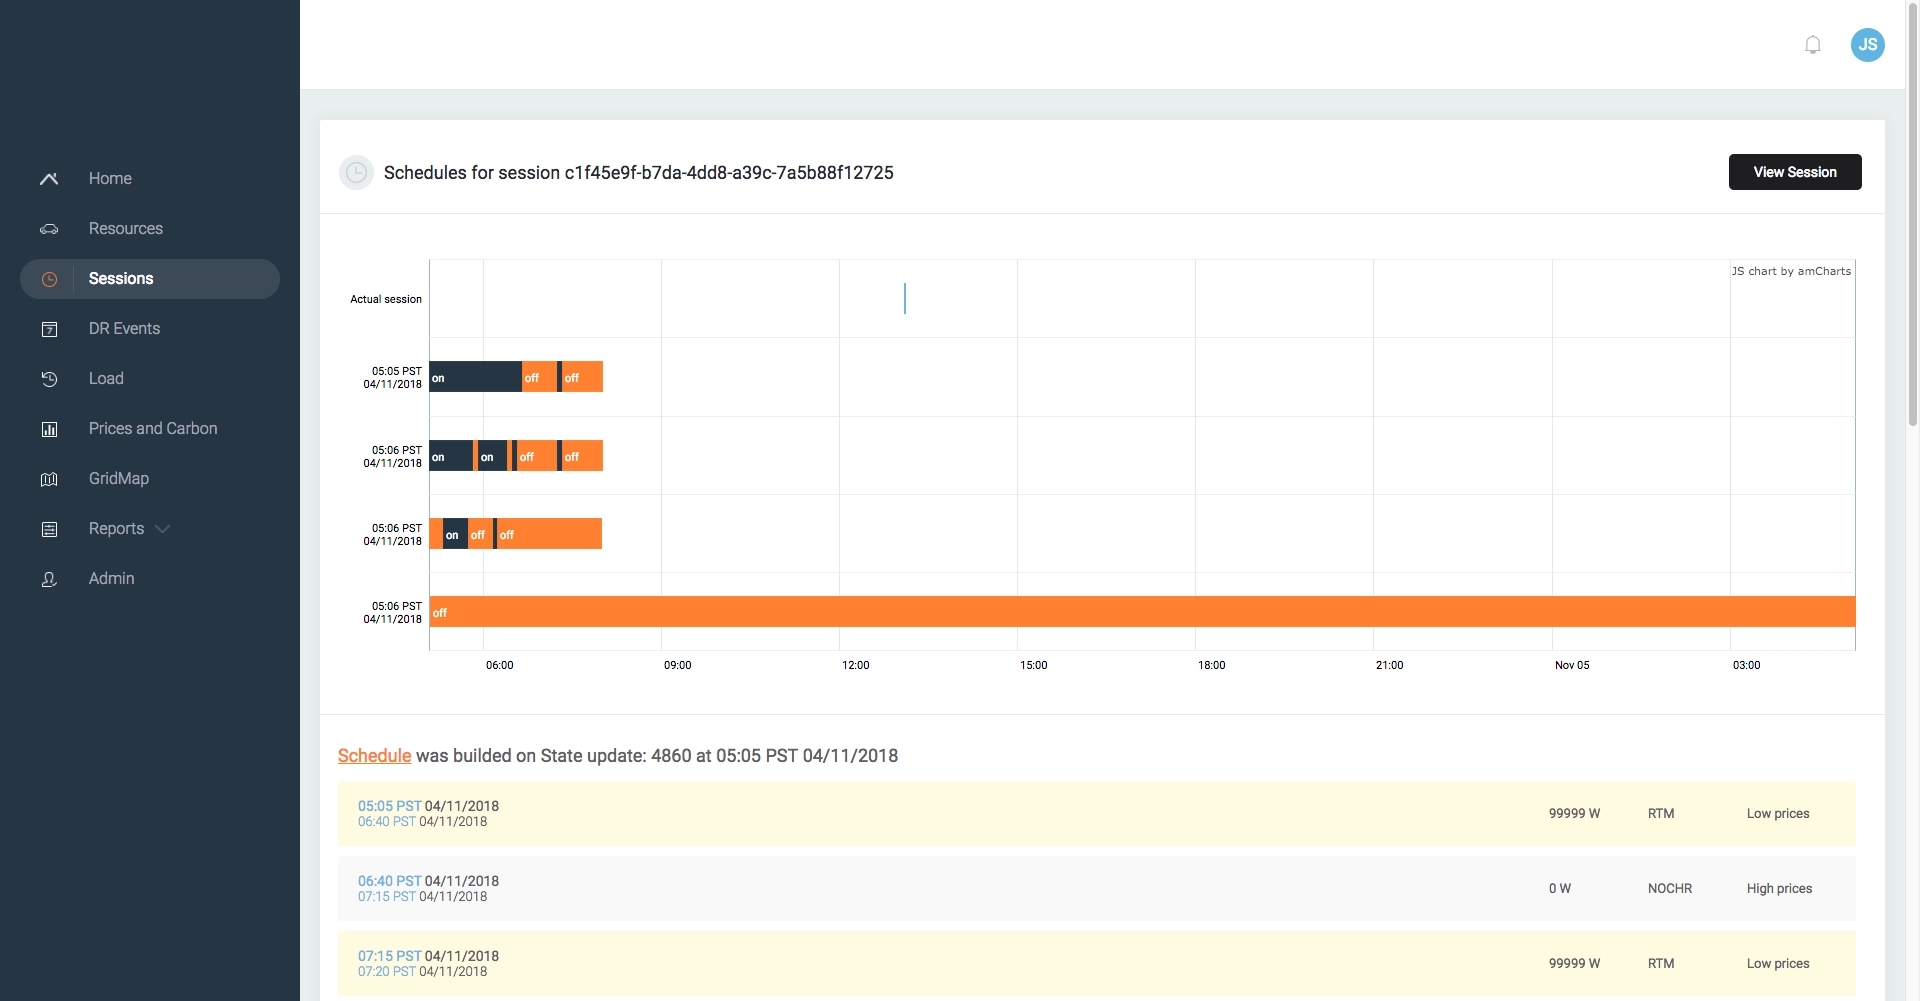Click the Admin user icon
This screenshot has width=1920, height=1001.
click(49, 579)
